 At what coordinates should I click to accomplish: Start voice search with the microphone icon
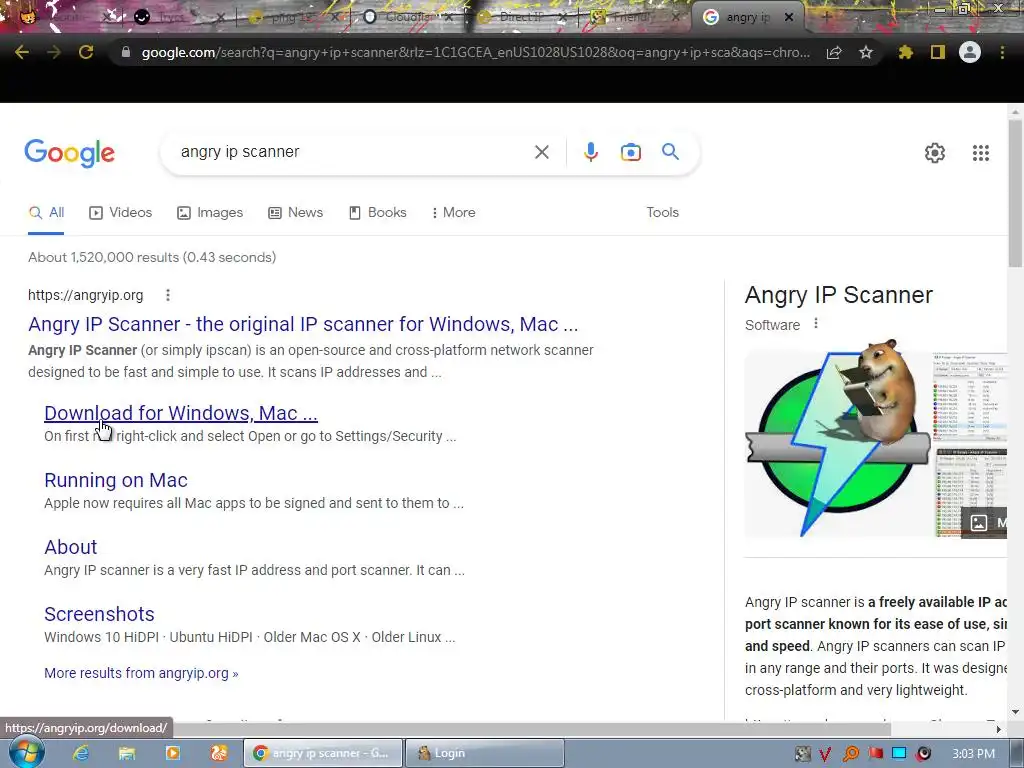pos(590,152)
